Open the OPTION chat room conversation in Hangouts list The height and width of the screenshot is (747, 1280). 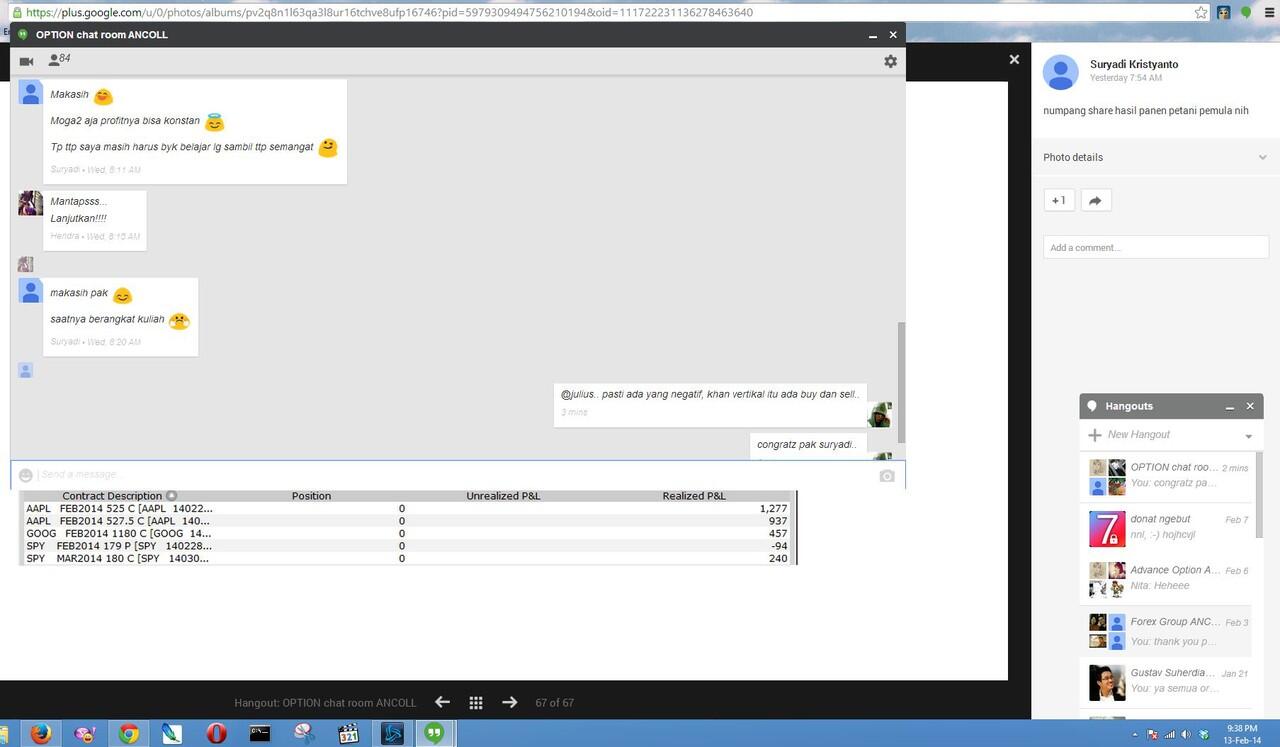point(1168,476)
